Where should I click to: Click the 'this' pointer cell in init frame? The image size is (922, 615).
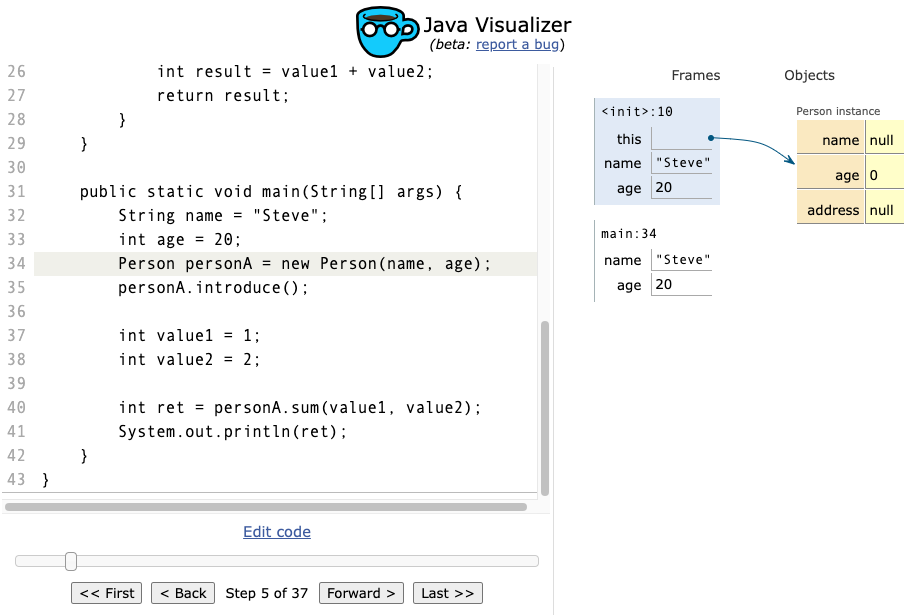tap(682, 139)
